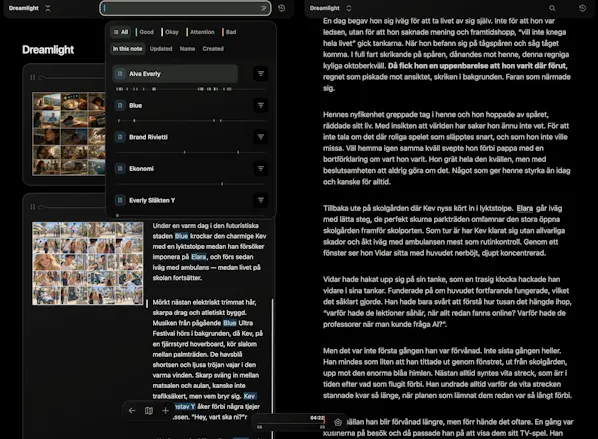Click the document icon beside Ekonomi
The image size is (598, 439).
(120, 169)
